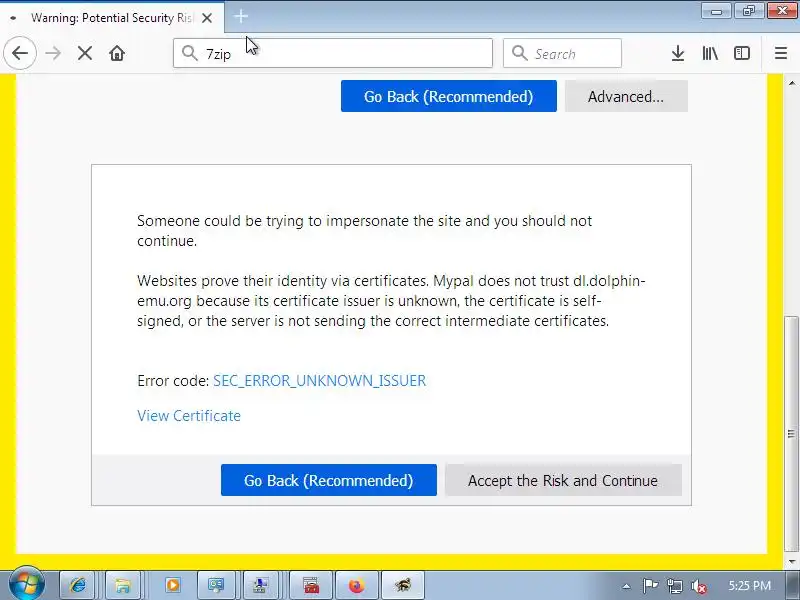Switch to Firefox in the taskbar
This screenshot has width=800, height=600.
point(357,585)
